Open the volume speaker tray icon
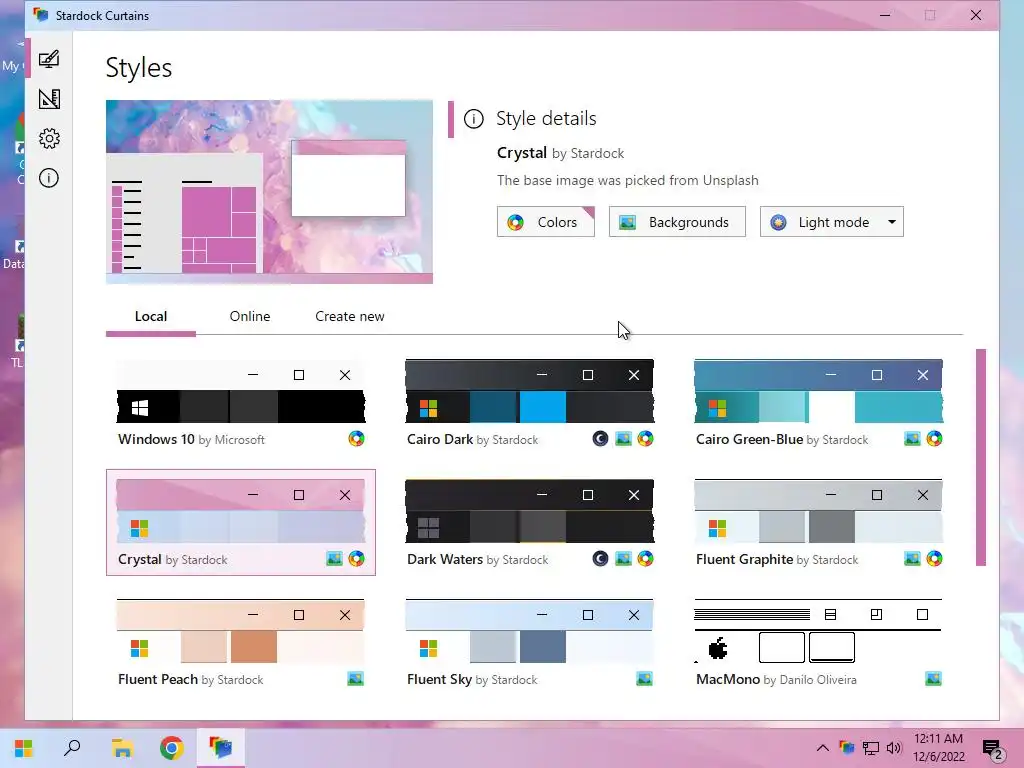 point(894,748)
